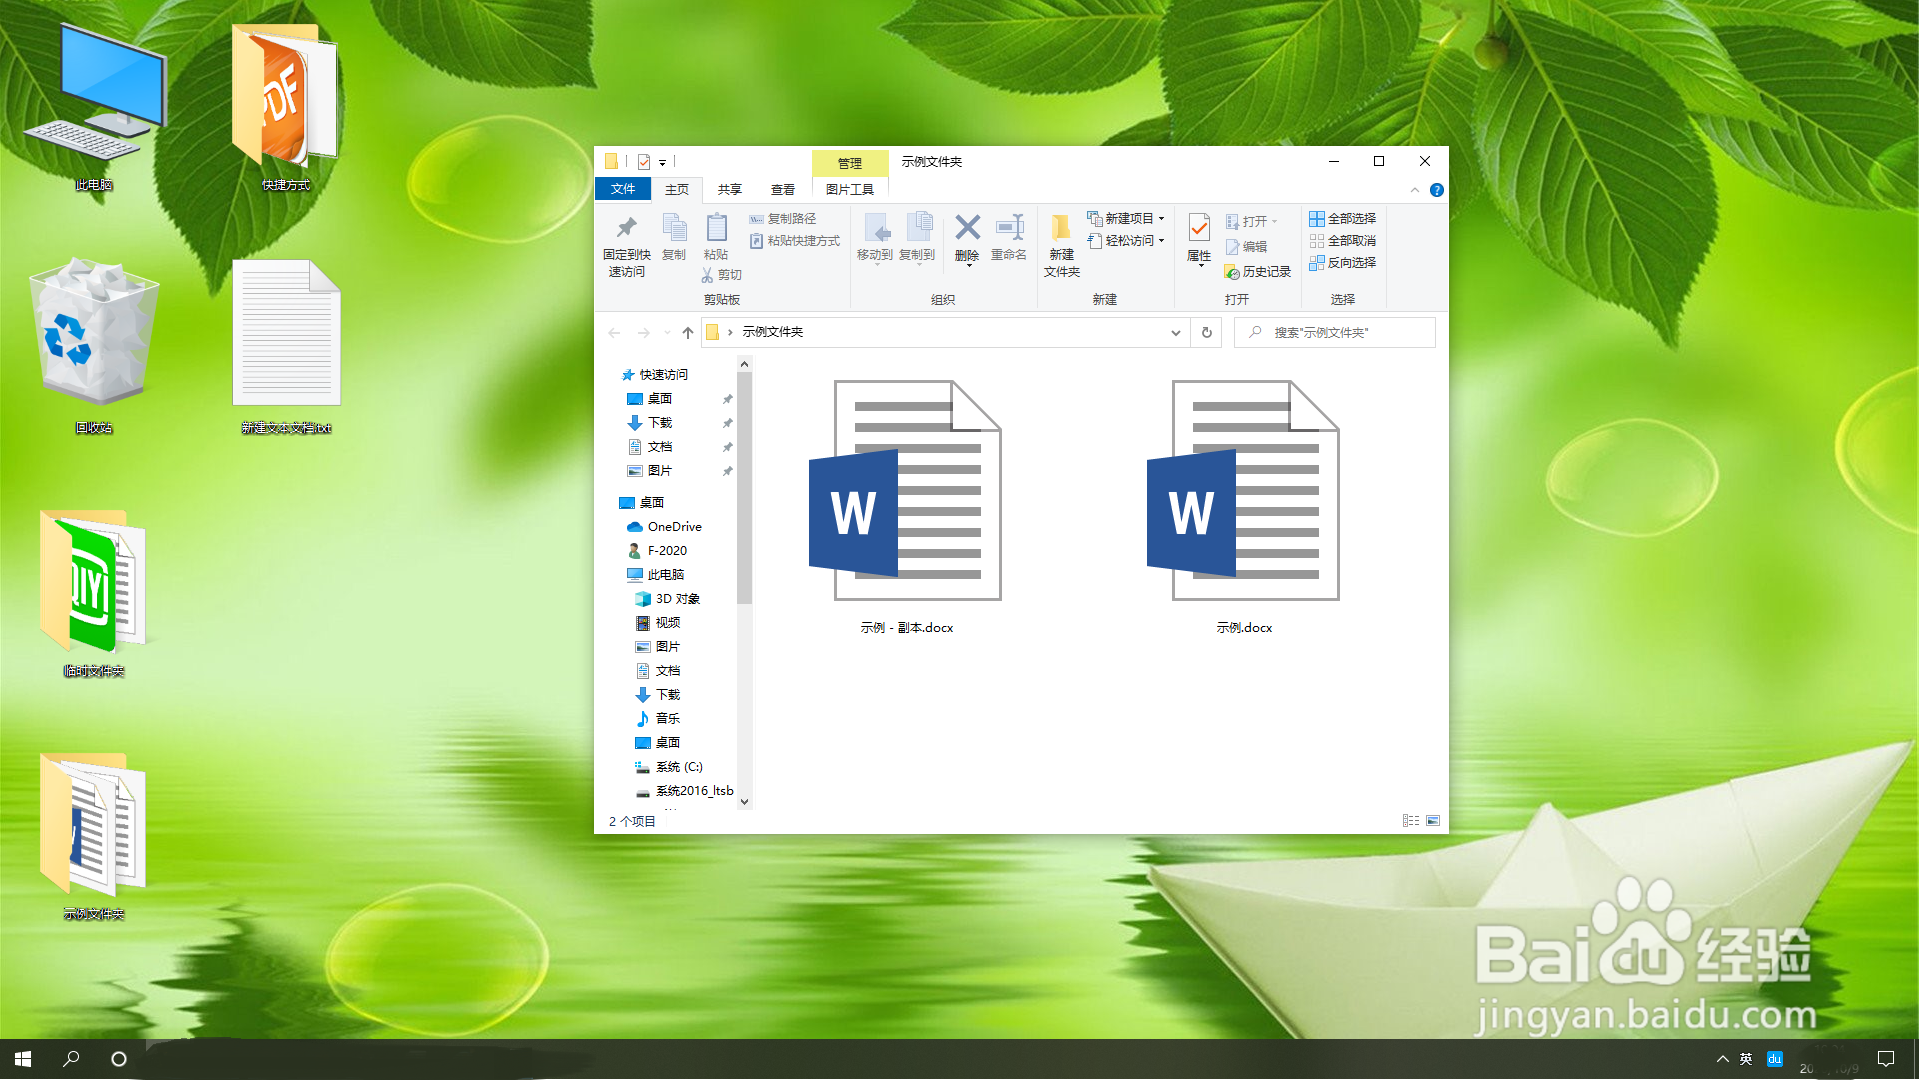Click the New Folder (新建文件夹) icon
1920x1080 pixels.
[x=1061, y=229]
